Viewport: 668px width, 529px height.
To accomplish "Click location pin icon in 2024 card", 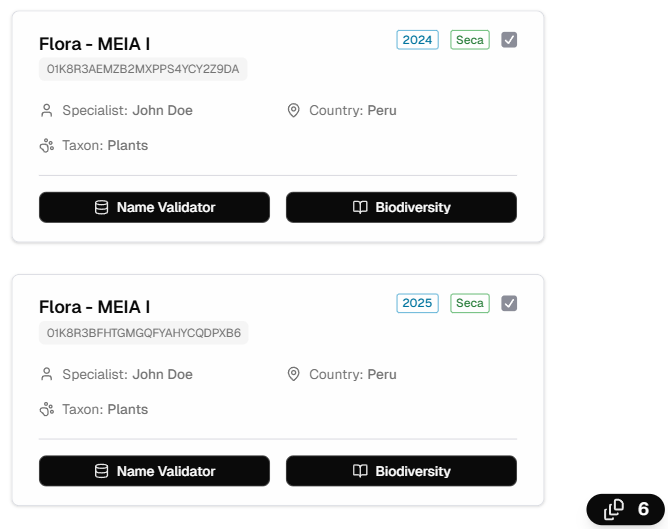I will click(293, 110).
